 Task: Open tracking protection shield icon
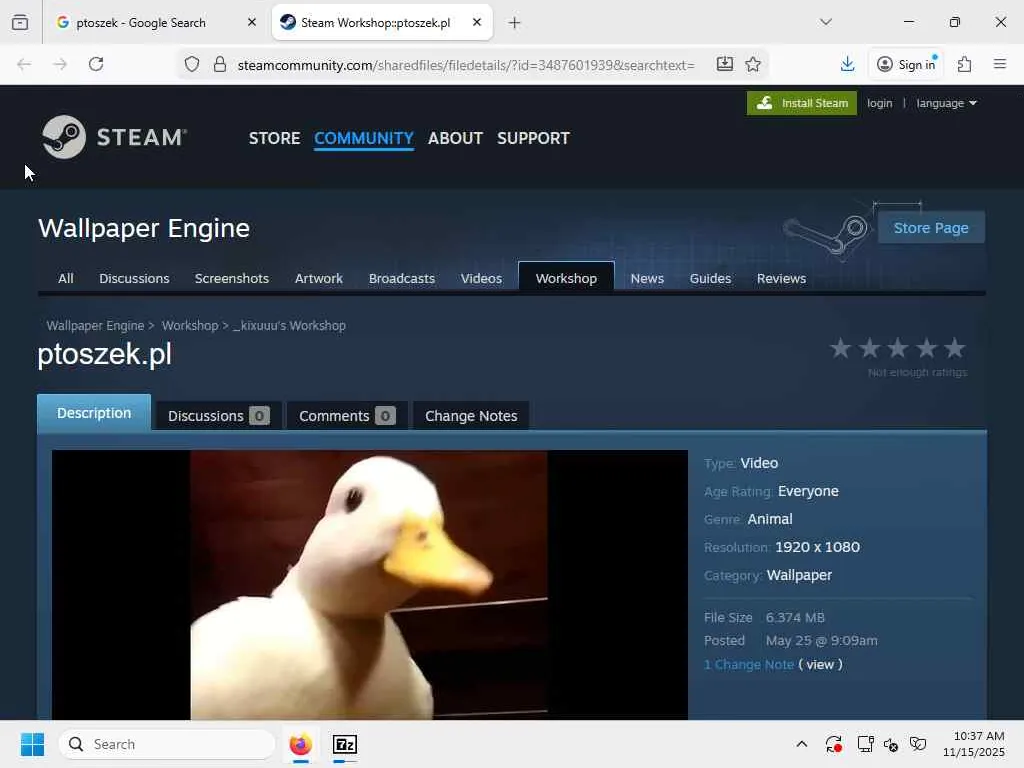191,64
